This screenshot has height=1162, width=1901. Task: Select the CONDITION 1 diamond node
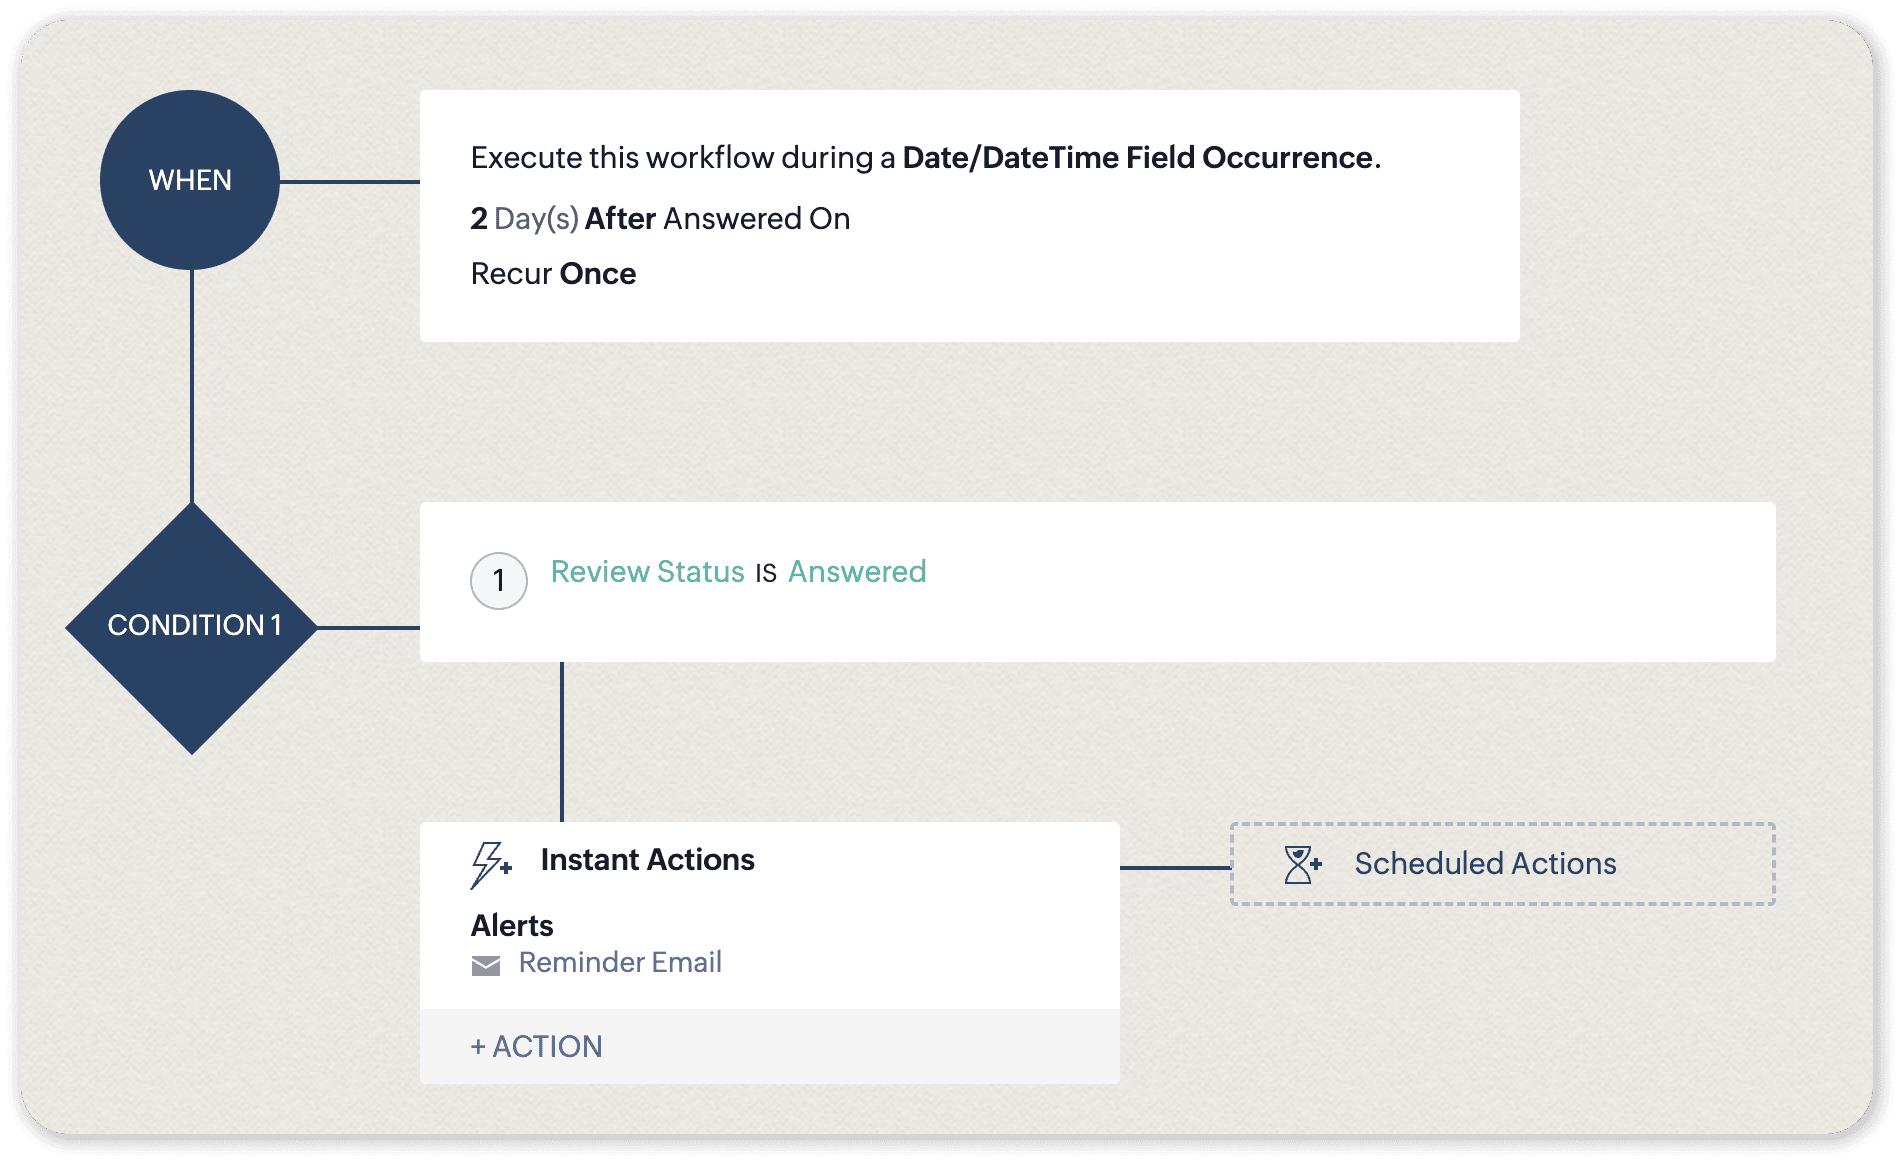tap(192, 627)
